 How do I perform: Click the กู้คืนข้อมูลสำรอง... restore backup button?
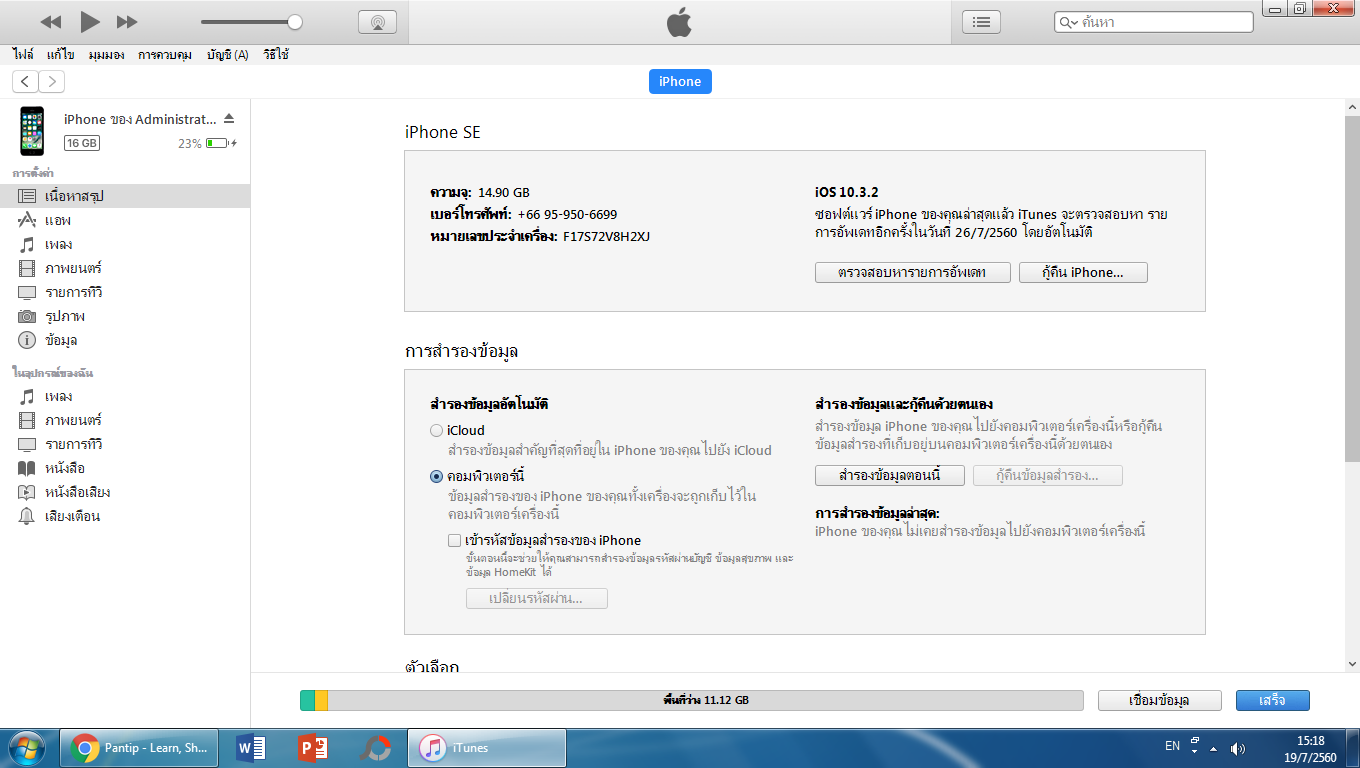(1048, 475)
